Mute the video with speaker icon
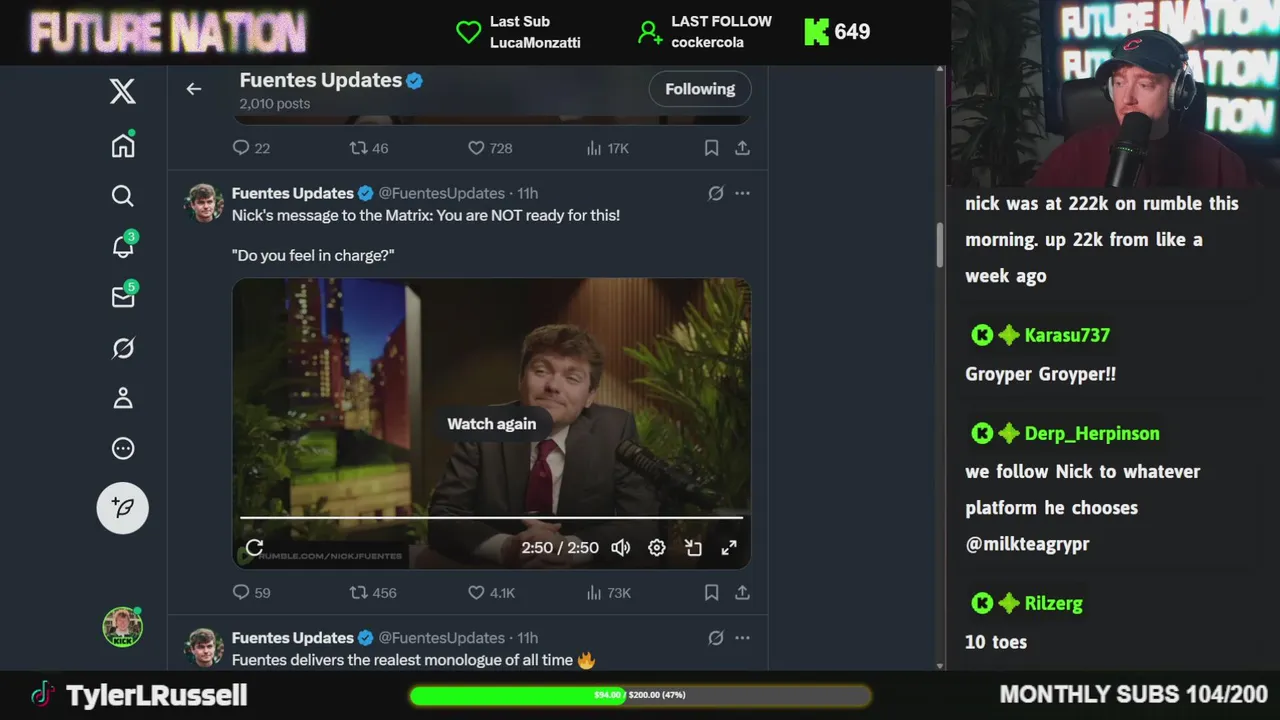The image size is (1280, 720). (x=621, y=548)
